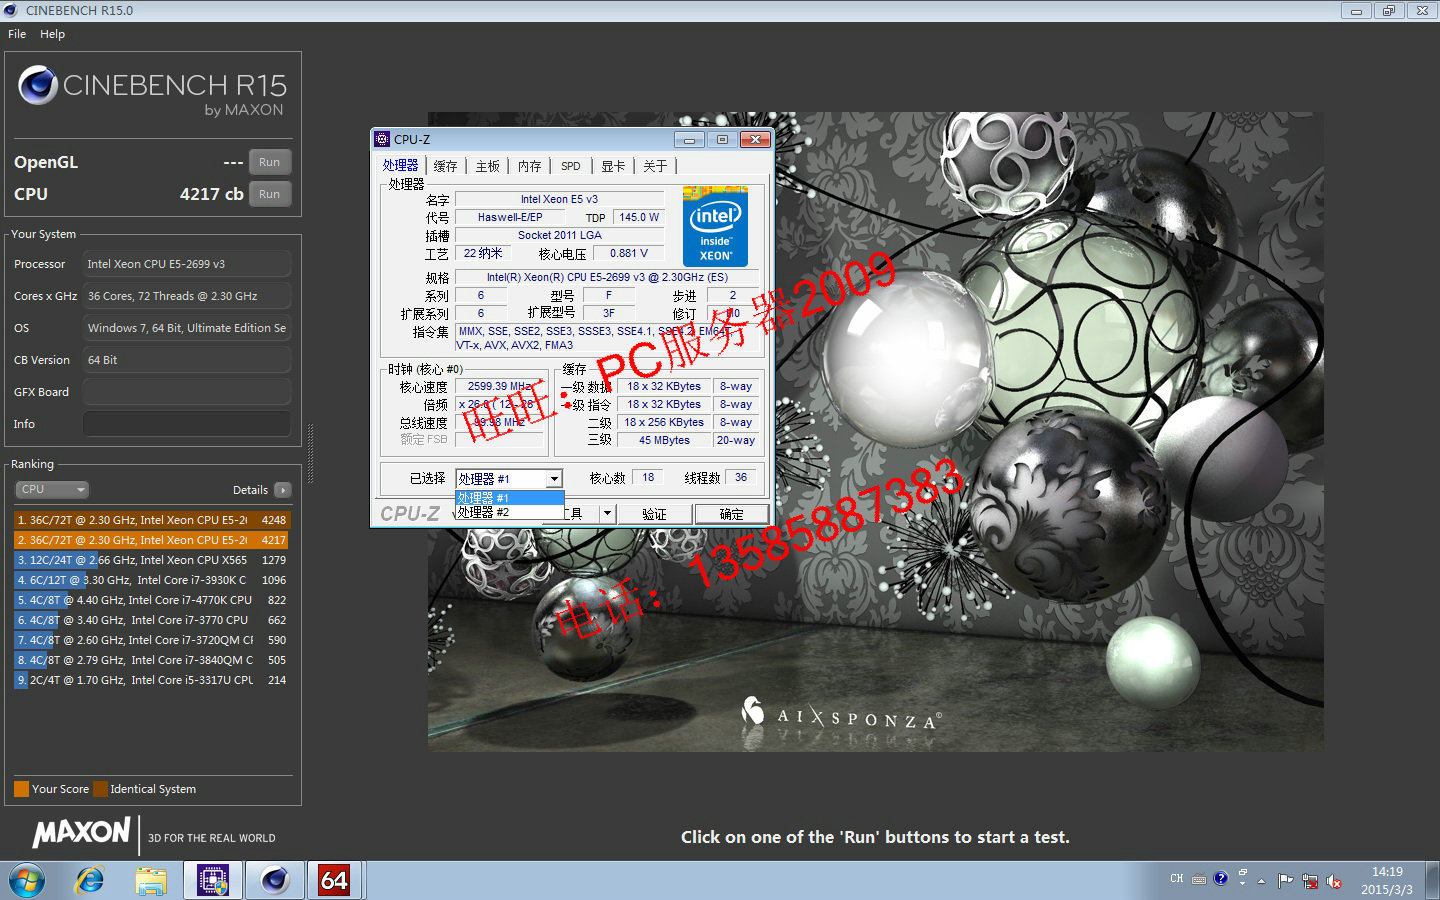Click the CB Version field showing 64 Bit

coord(187,360)
